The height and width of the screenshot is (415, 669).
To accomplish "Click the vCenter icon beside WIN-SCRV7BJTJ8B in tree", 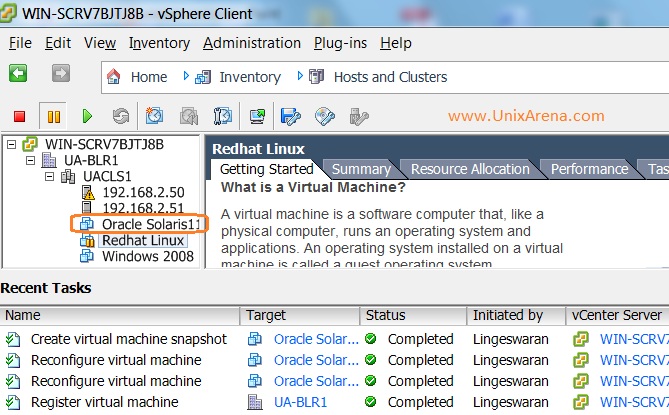I will [30, 144].
